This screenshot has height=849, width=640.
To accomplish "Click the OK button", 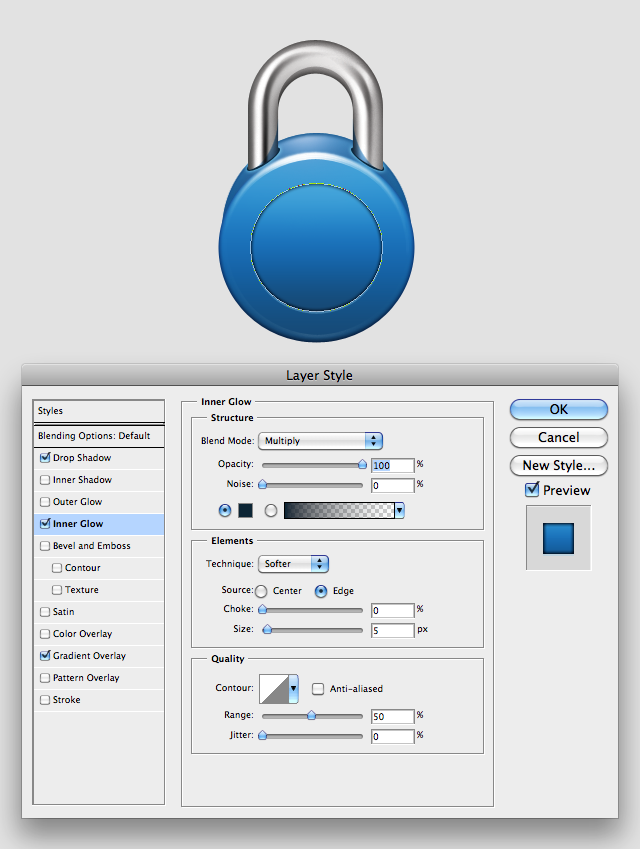I will (559, 409).
